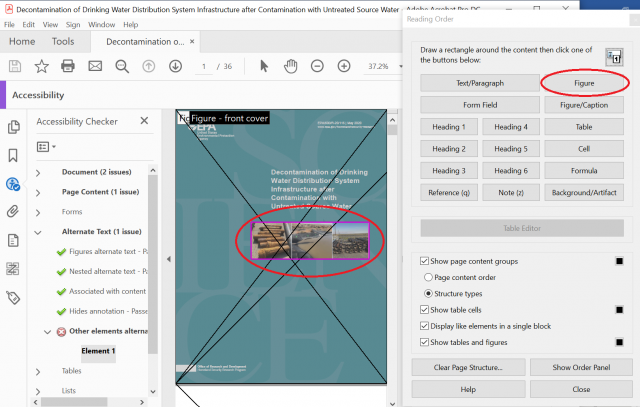The width and height of the screenshot is (640, 407).
Task: Toggle Show page content groups checkbox
Action: [425, 261]
